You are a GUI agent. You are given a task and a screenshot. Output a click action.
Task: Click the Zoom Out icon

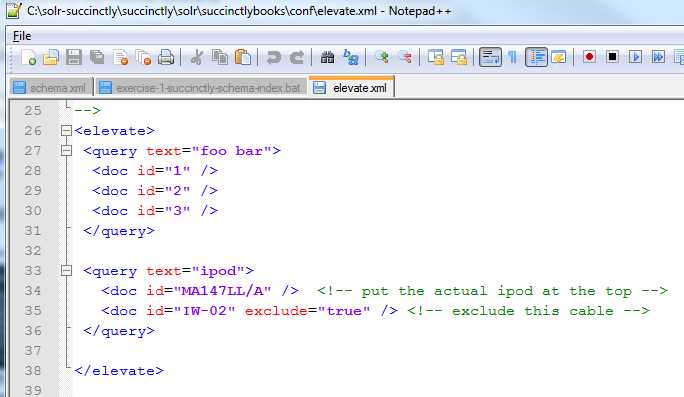tap(405, 58)
